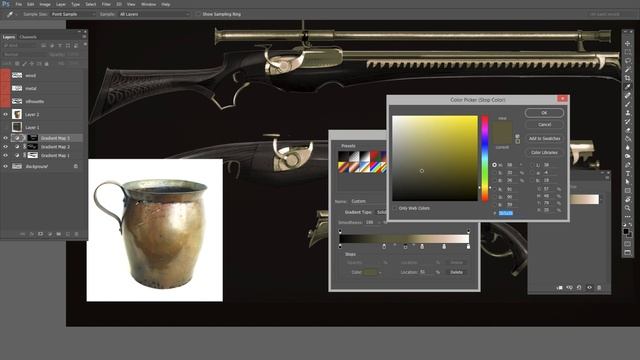Open the Image menu
Viewport: 640px width, 360px height.
coord(45,4)
